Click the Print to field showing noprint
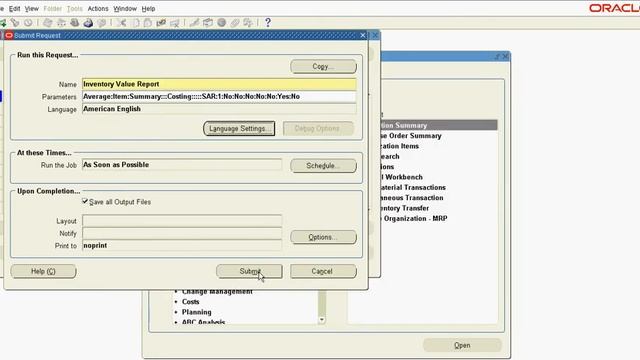 [182, 246]
